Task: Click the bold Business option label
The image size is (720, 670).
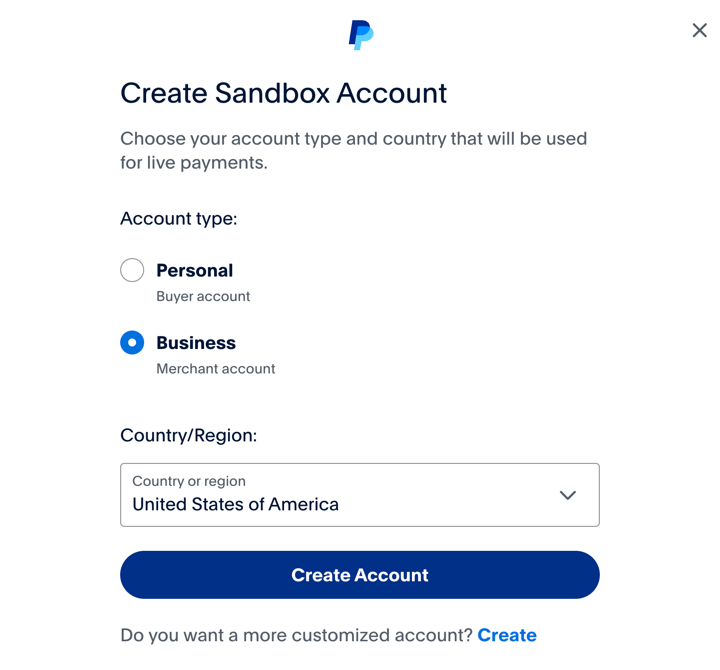Action: tap(196, 343)
